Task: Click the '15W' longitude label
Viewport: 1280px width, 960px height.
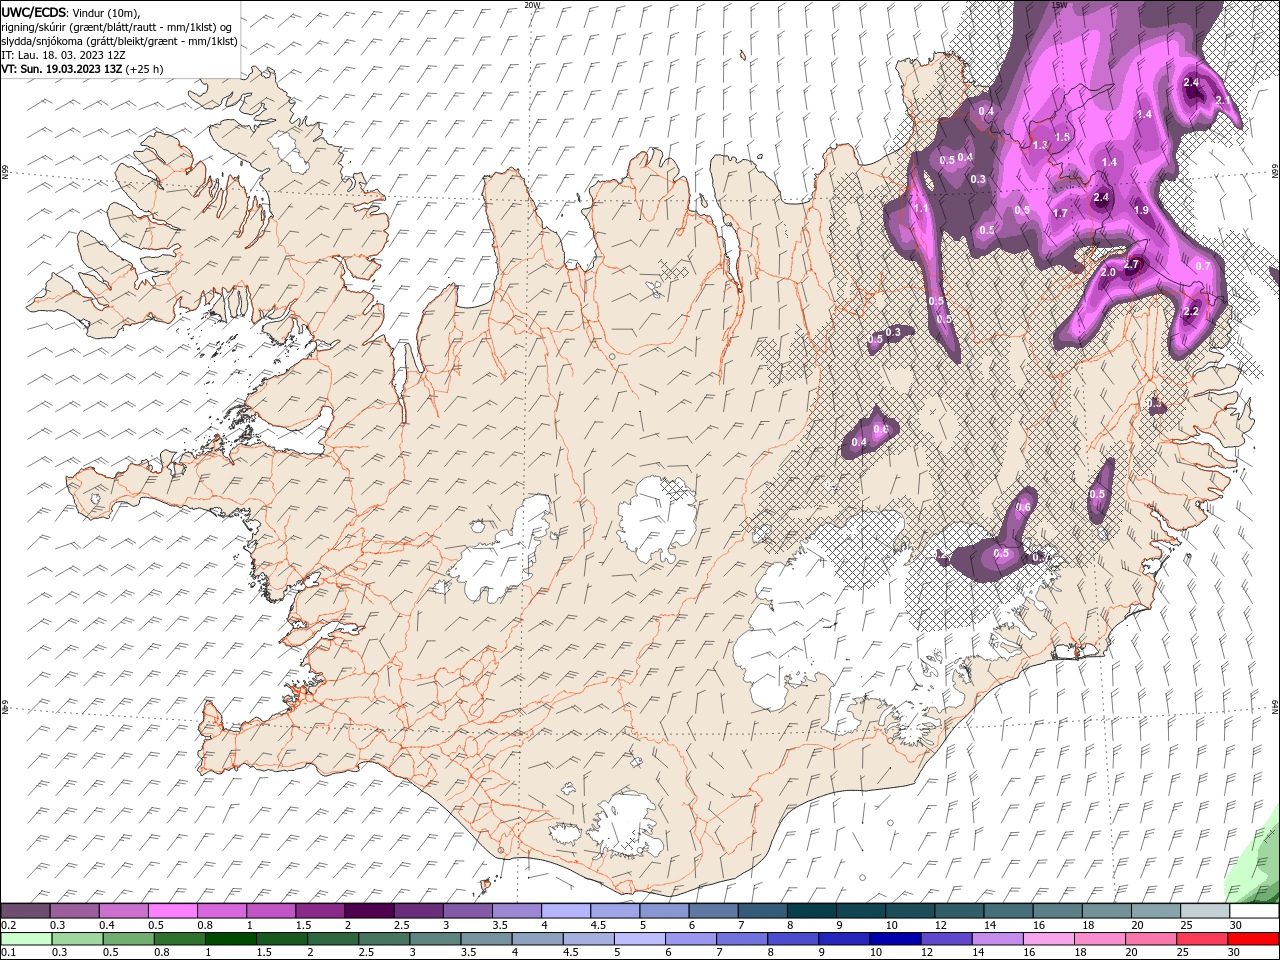Action: pos(1060,5)
